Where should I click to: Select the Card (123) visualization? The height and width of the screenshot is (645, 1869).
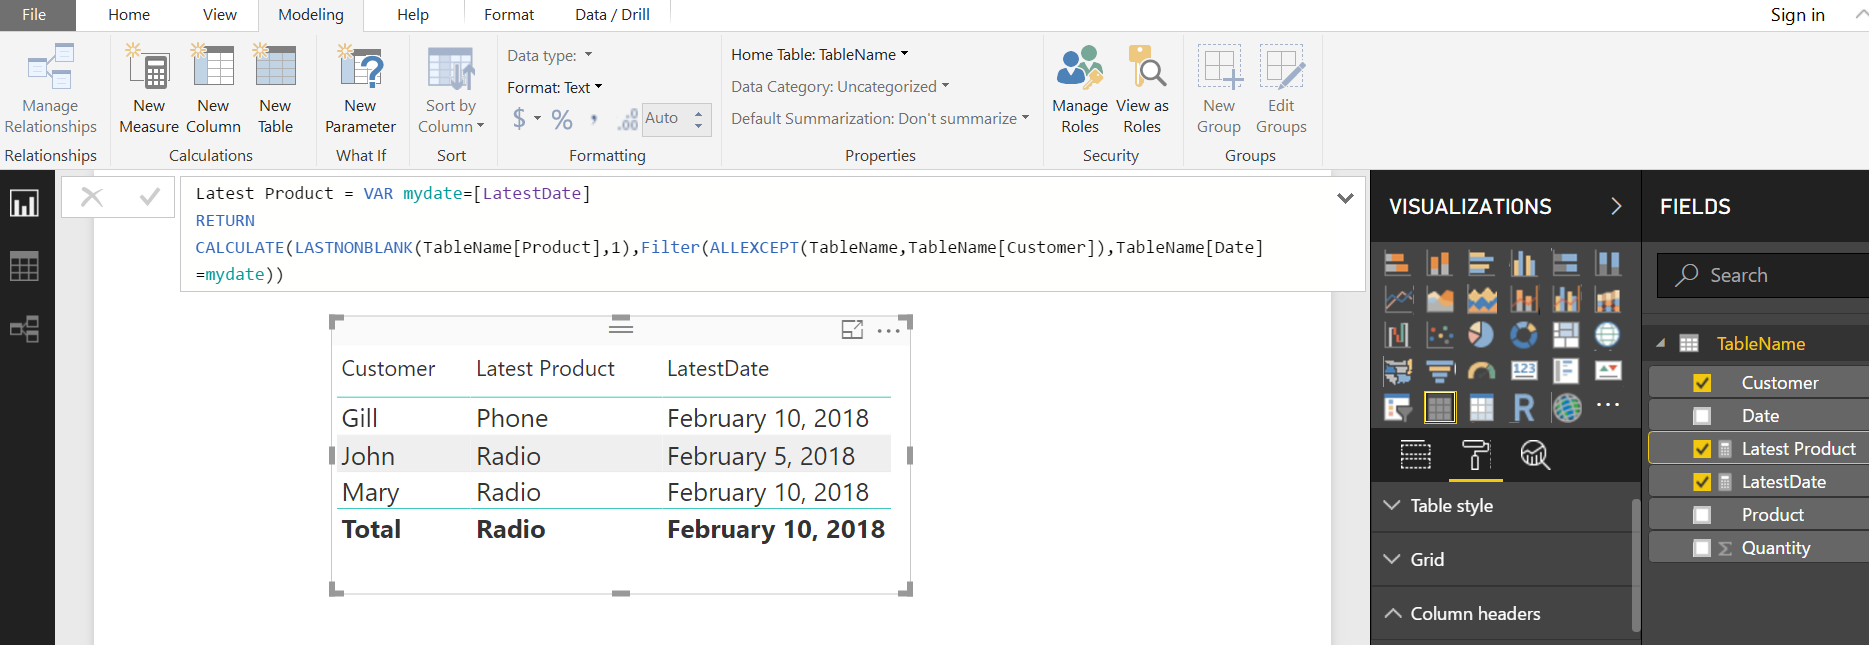point(1523,371)
